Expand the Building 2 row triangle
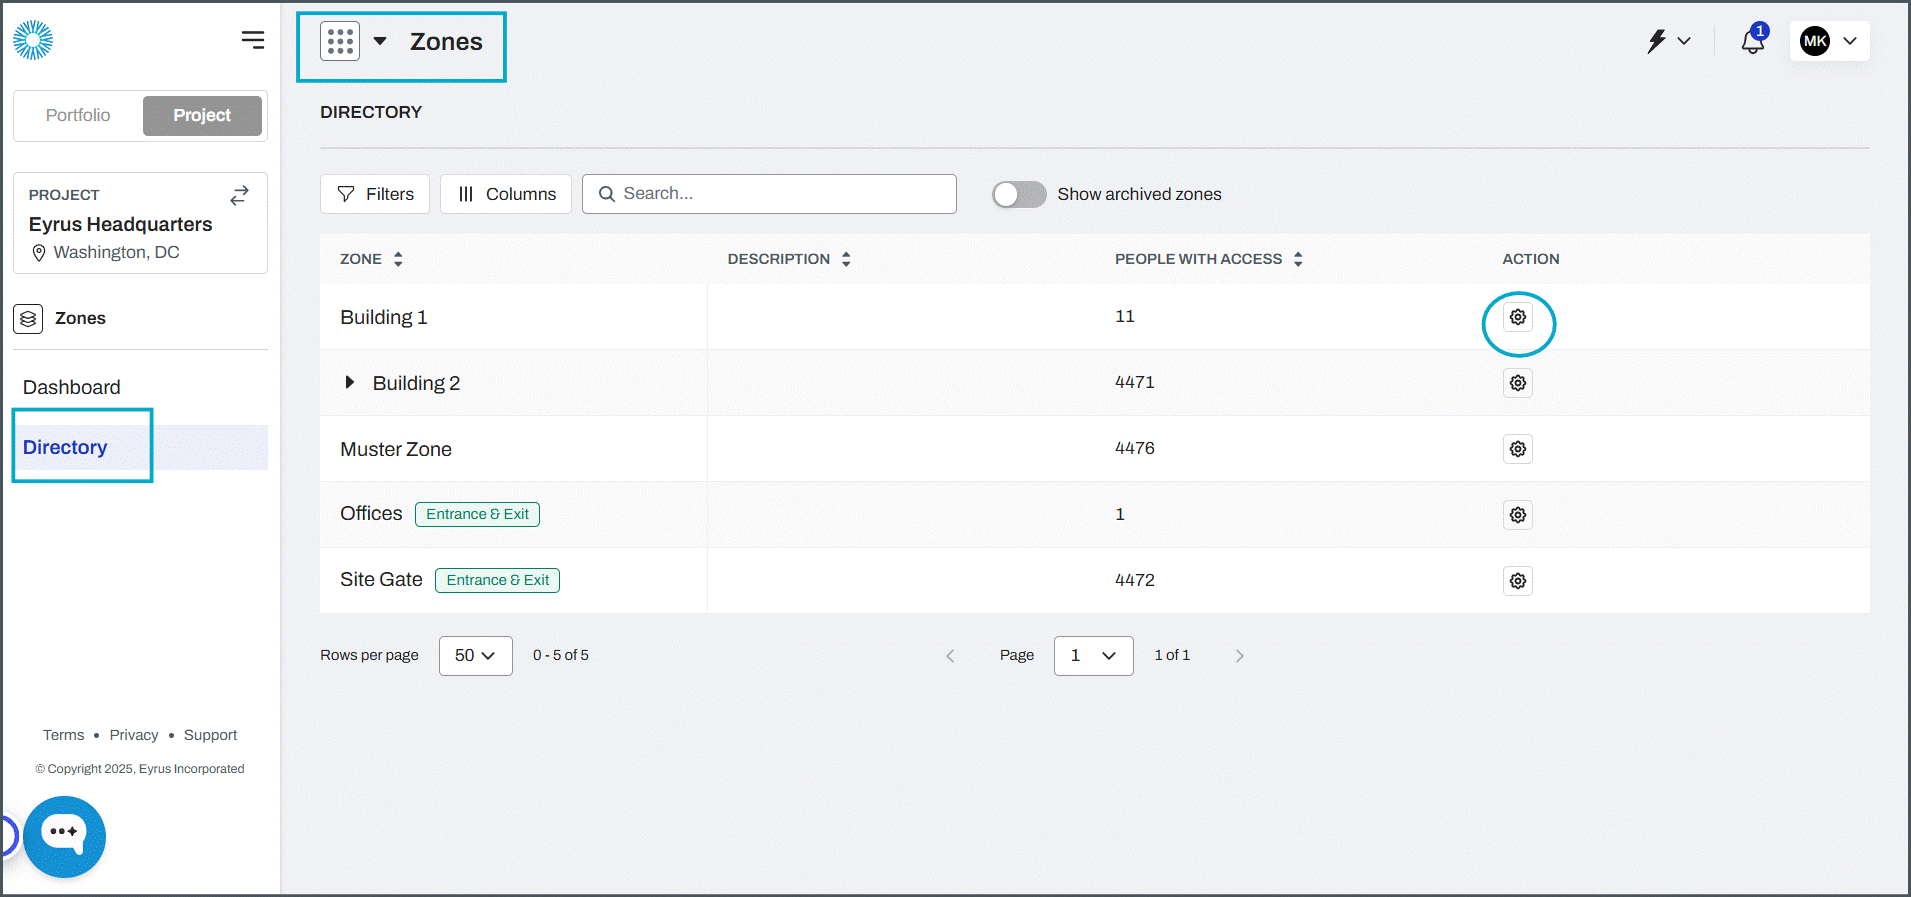This screenshot has width=1911, height=897. [349, 382]
